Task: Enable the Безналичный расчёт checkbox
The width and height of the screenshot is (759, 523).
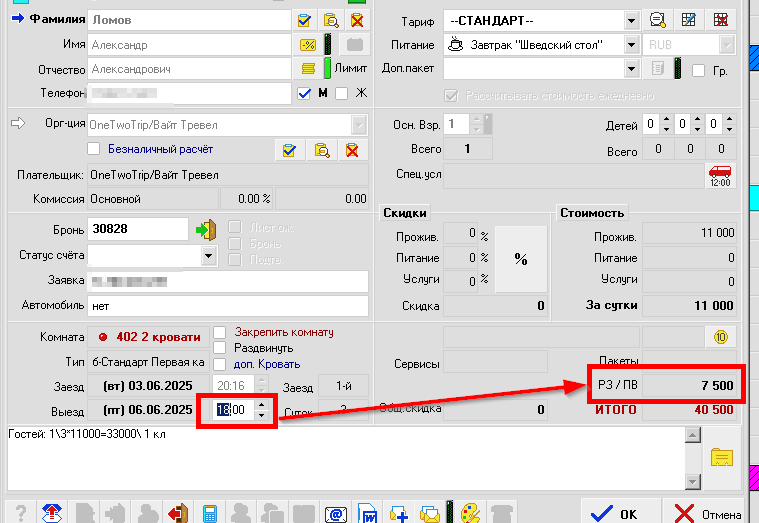Action: click(x=95, y=149)
